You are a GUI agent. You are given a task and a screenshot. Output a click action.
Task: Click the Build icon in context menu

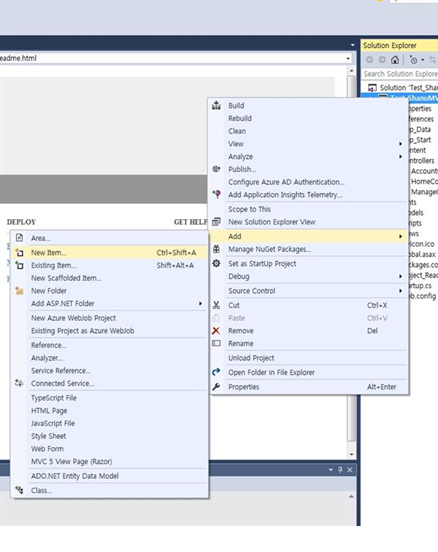(216, 105)
